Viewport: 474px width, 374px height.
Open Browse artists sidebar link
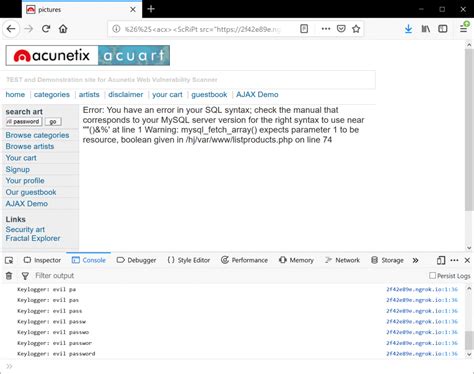(x=30, y=147)
